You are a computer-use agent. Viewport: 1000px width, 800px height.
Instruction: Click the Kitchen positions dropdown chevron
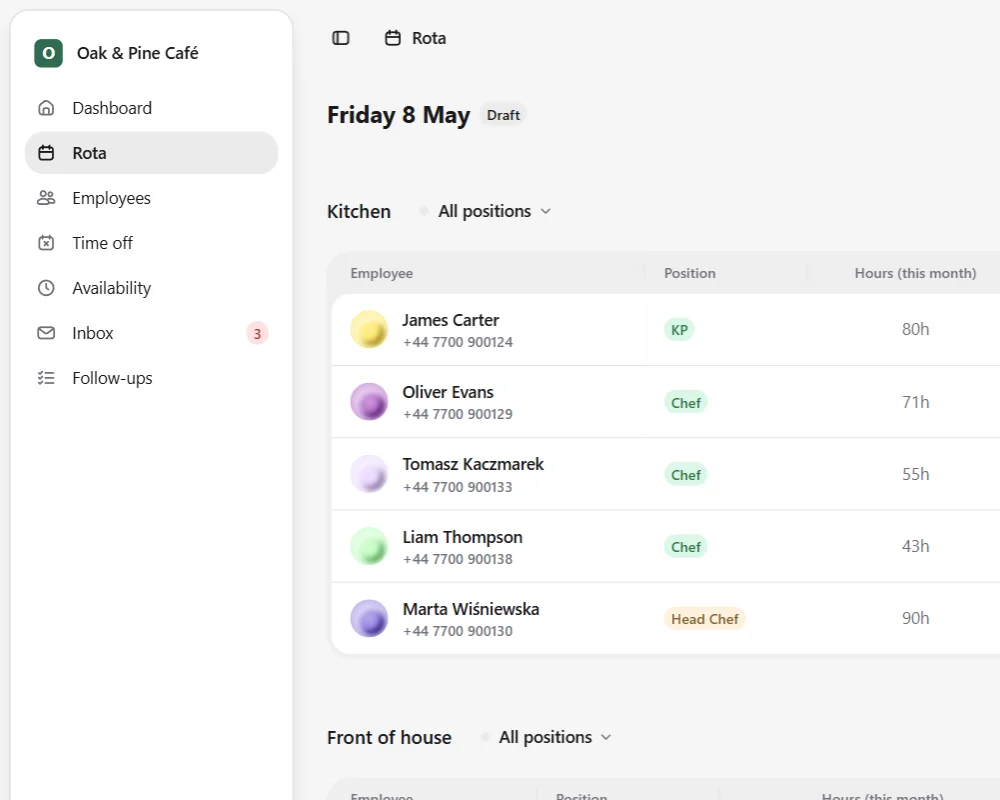[x=545, y=211]
